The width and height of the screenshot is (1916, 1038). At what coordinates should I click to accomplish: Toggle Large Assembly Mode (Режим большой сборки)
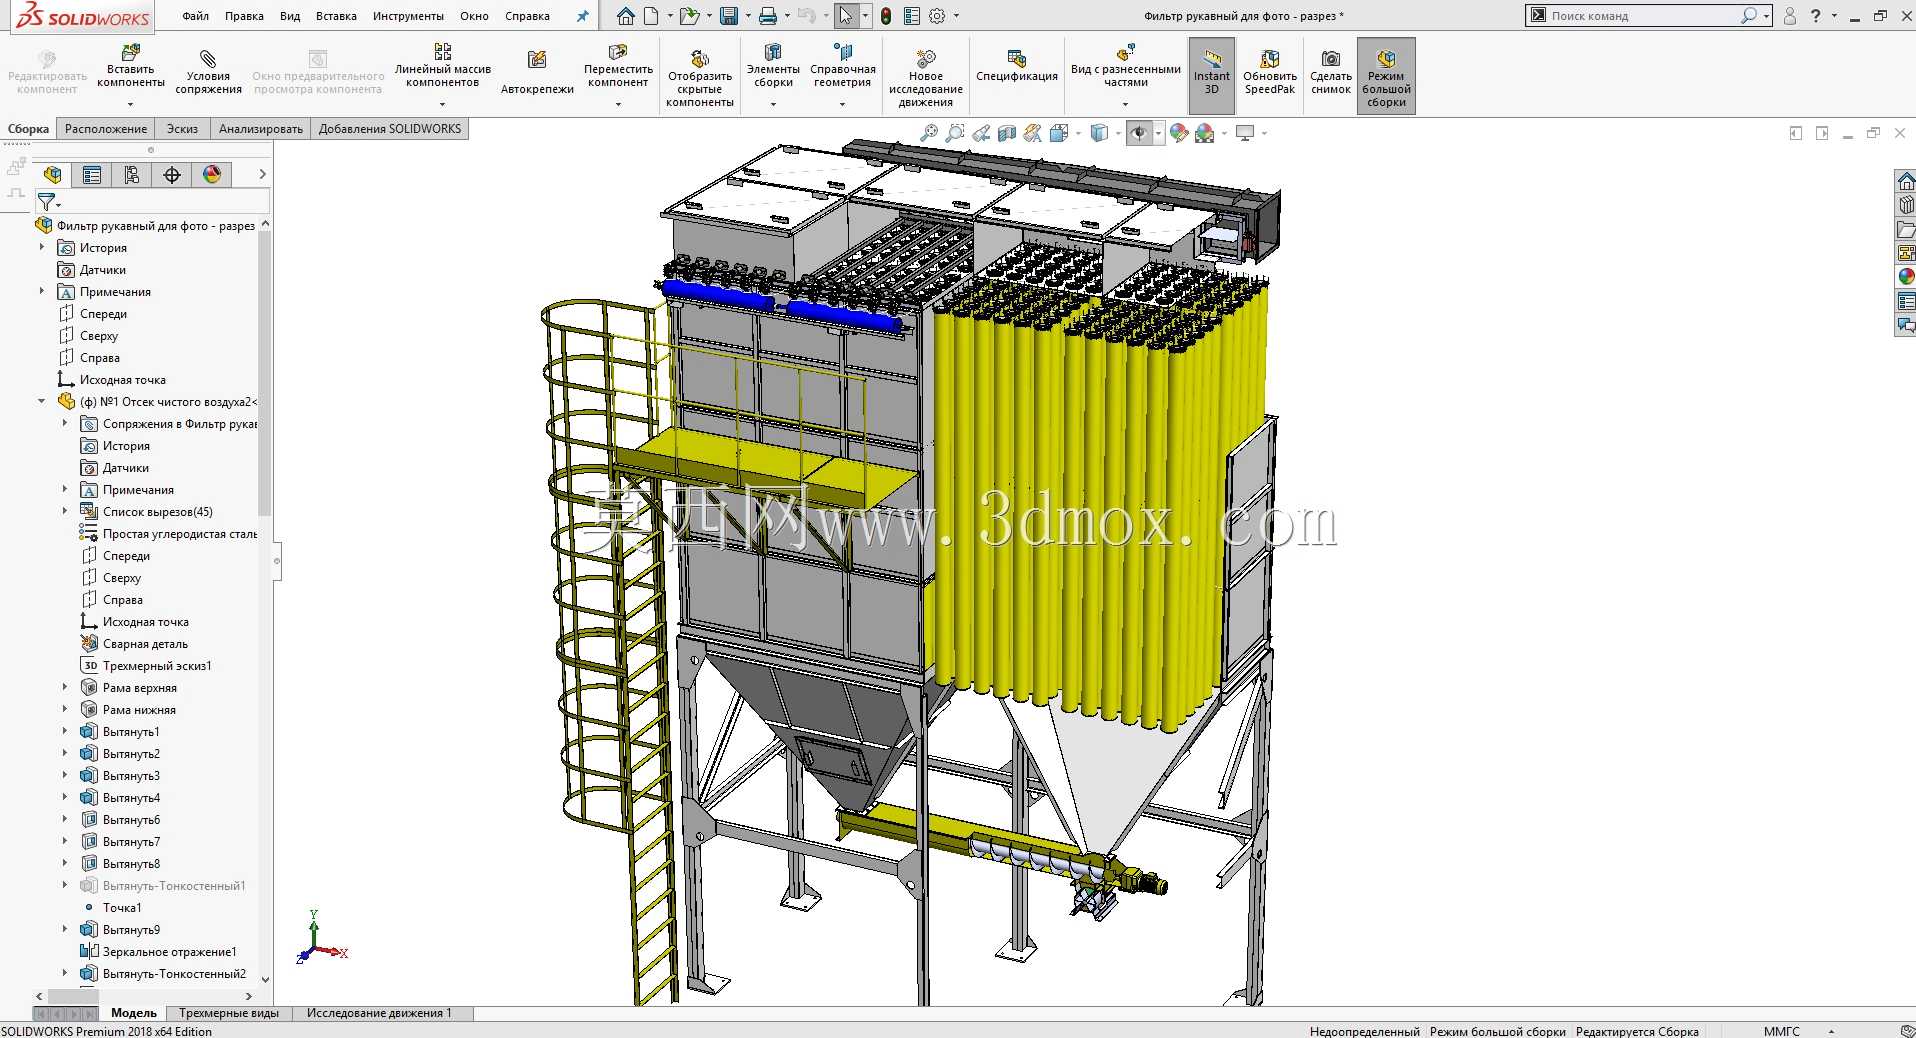[x=1386, y=75]
